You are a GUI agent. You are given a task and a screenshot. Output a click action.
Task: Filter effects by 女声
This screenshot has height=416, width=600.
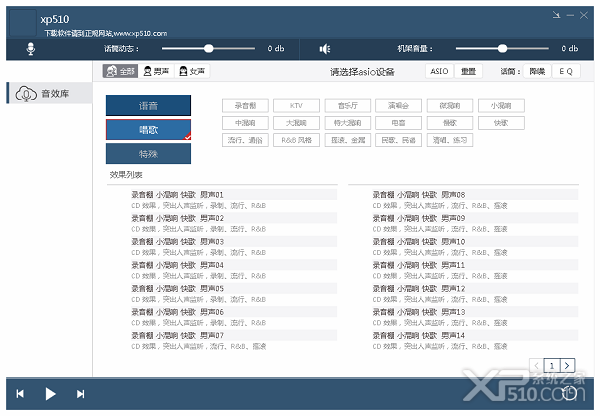pos(192,71)
